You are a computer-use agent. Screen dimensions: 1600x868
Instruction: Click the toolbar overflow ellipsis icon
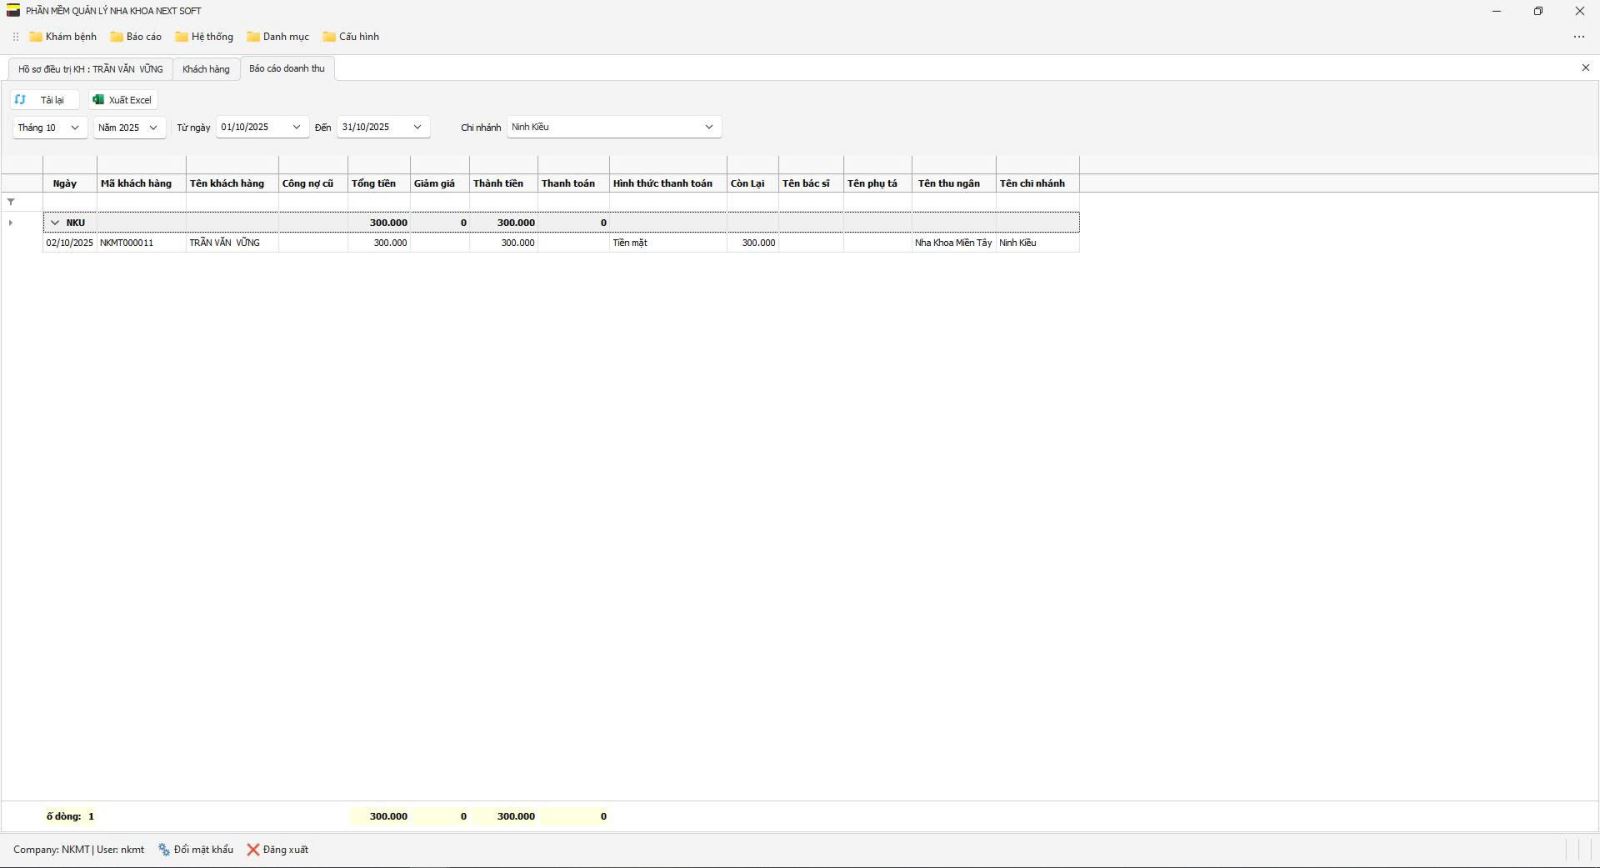(x=1579, y=37)
